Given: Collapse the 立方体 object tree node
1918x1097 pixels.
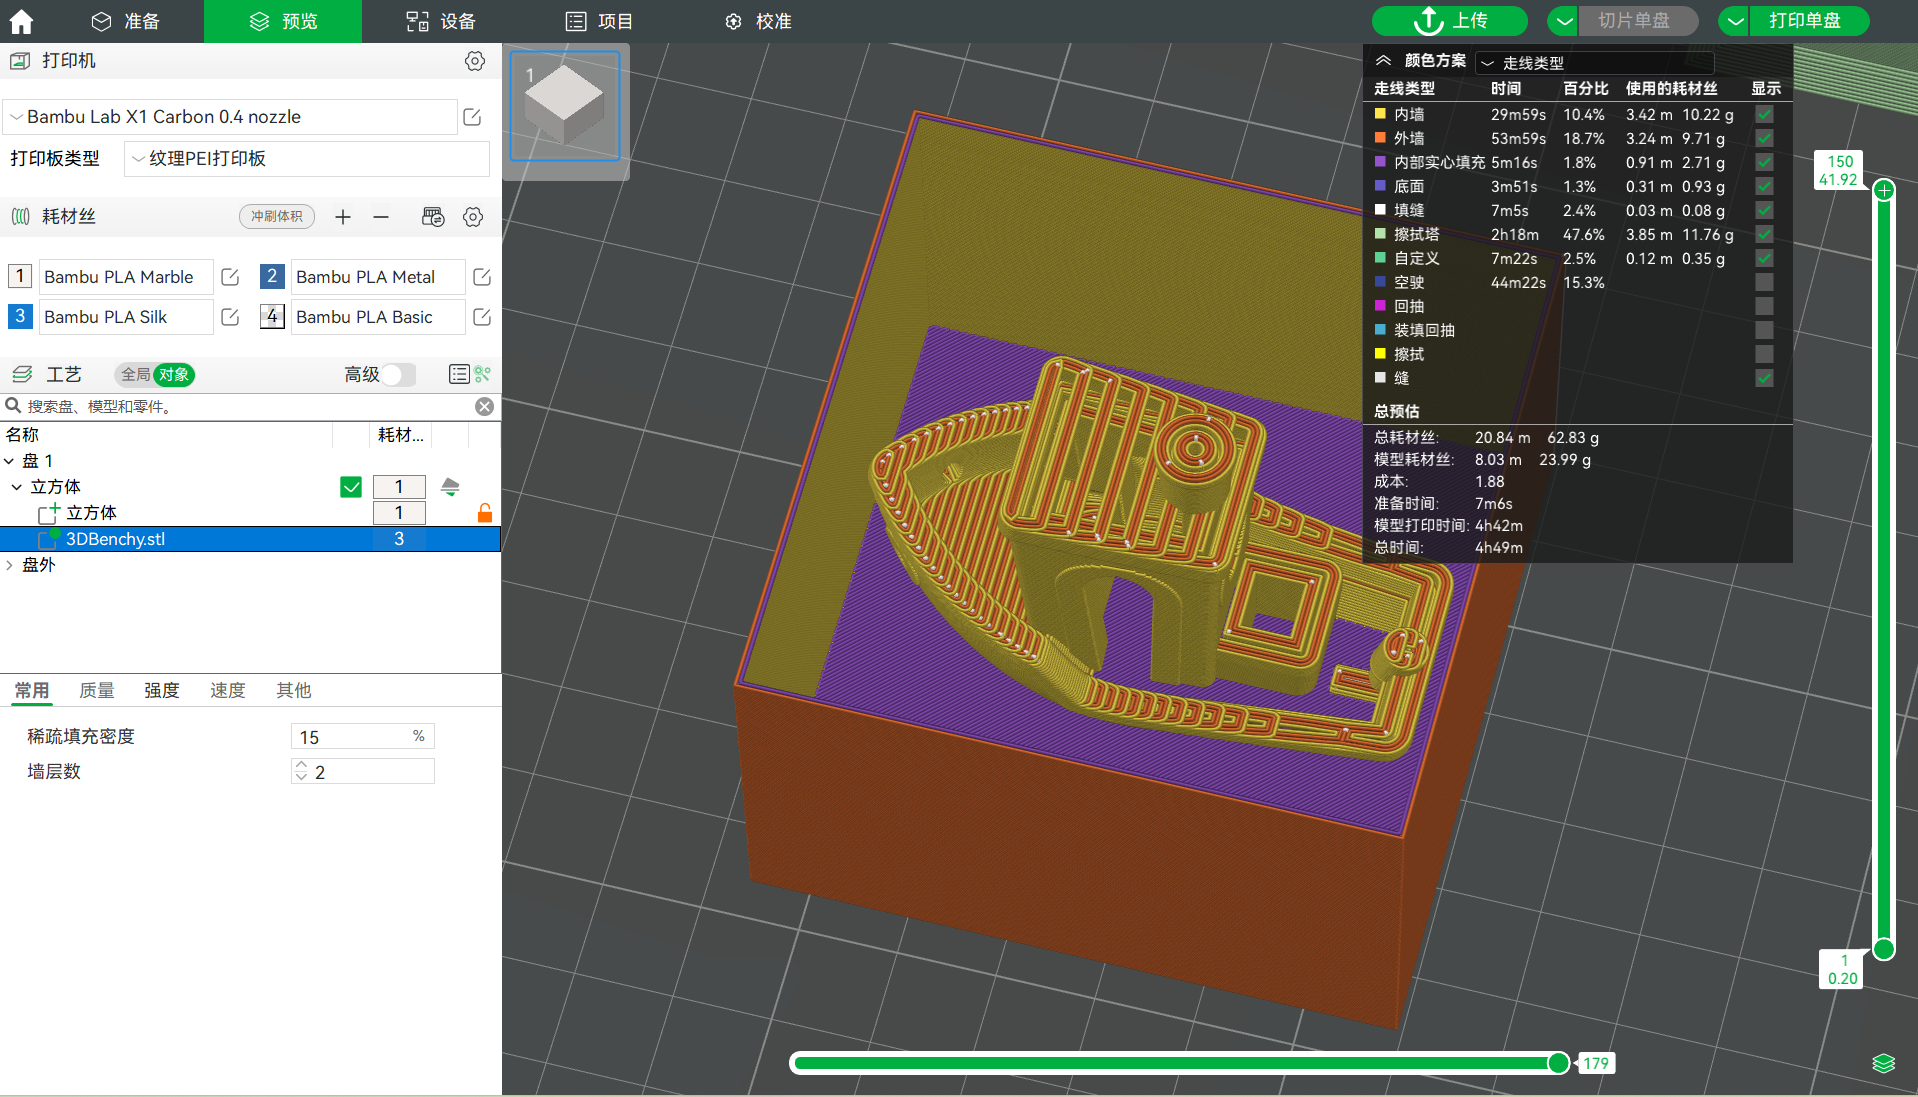Looking at the screenshot, I should (17, 487).
